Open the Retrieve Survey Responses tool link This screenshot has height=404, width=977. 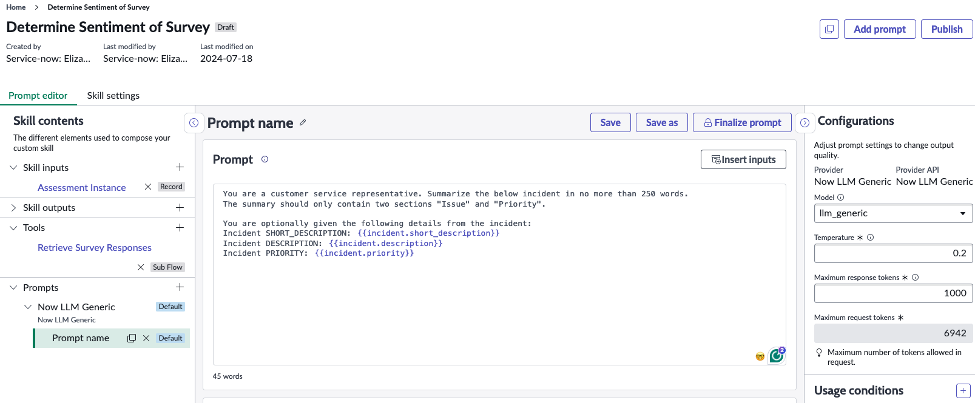95,248
